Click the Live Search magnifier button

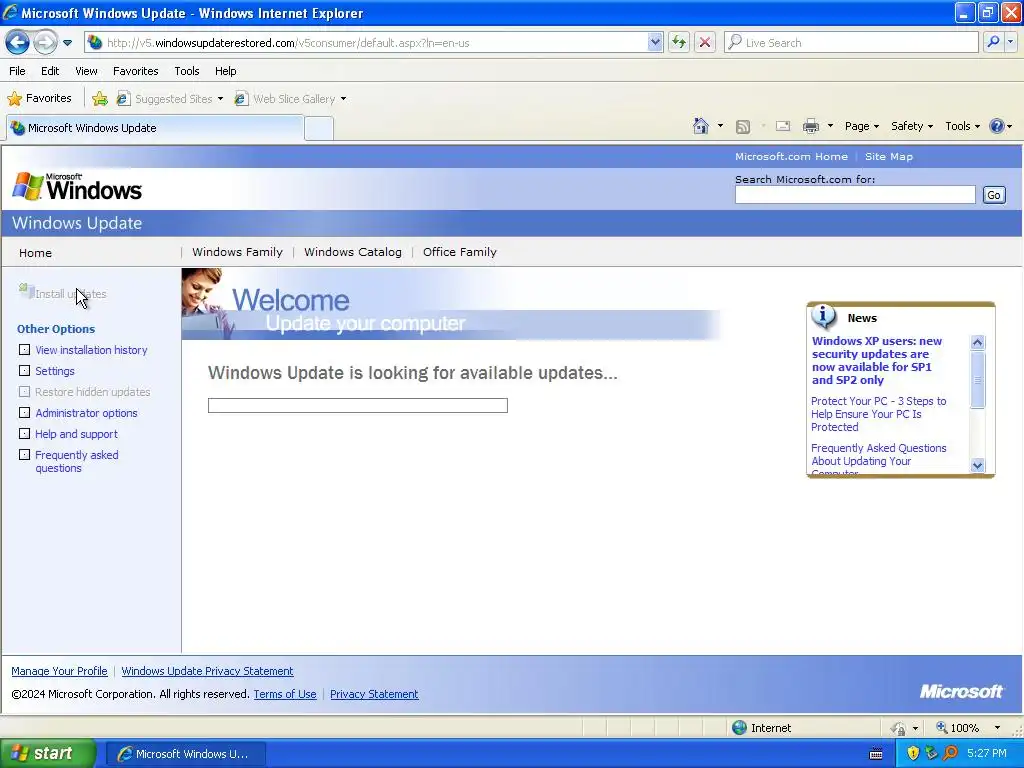(993, 42)
